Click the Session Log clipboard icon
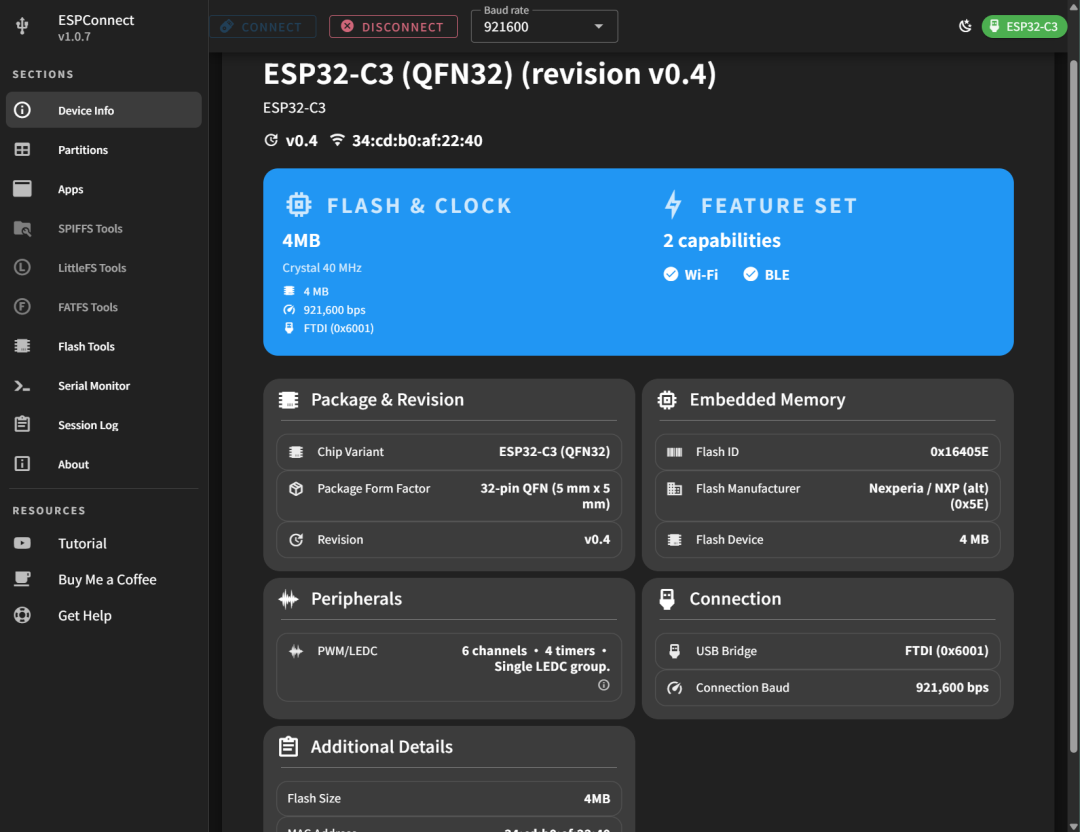Image resolution: width=1080 pixels, height=832 pixels. coord(23,425)
